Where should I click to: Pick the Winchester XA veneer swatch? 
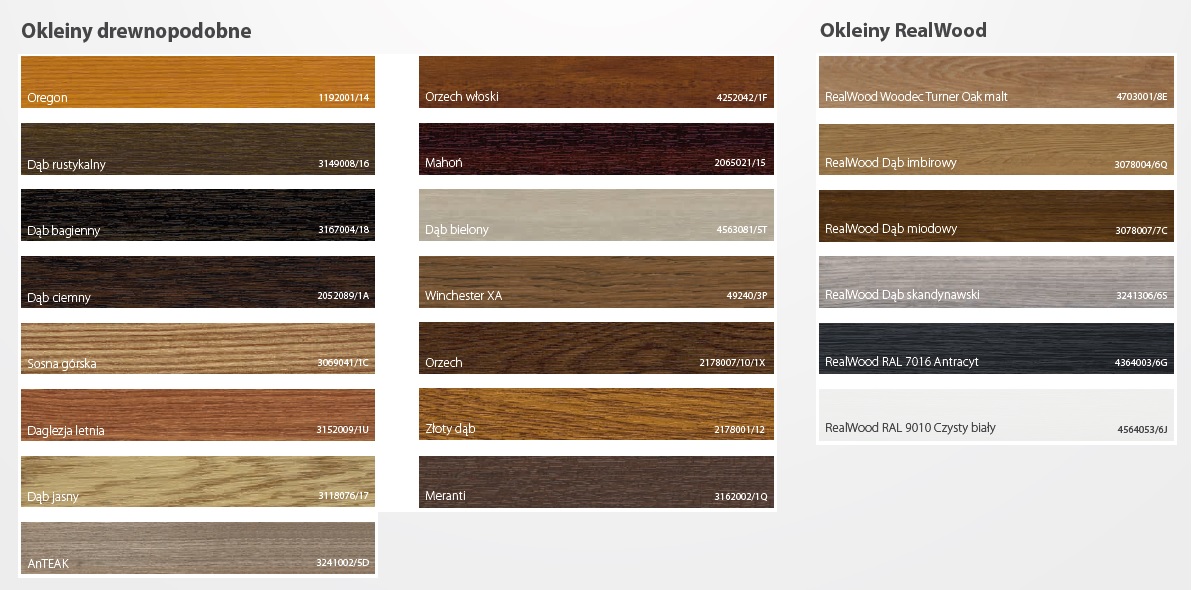596,282
